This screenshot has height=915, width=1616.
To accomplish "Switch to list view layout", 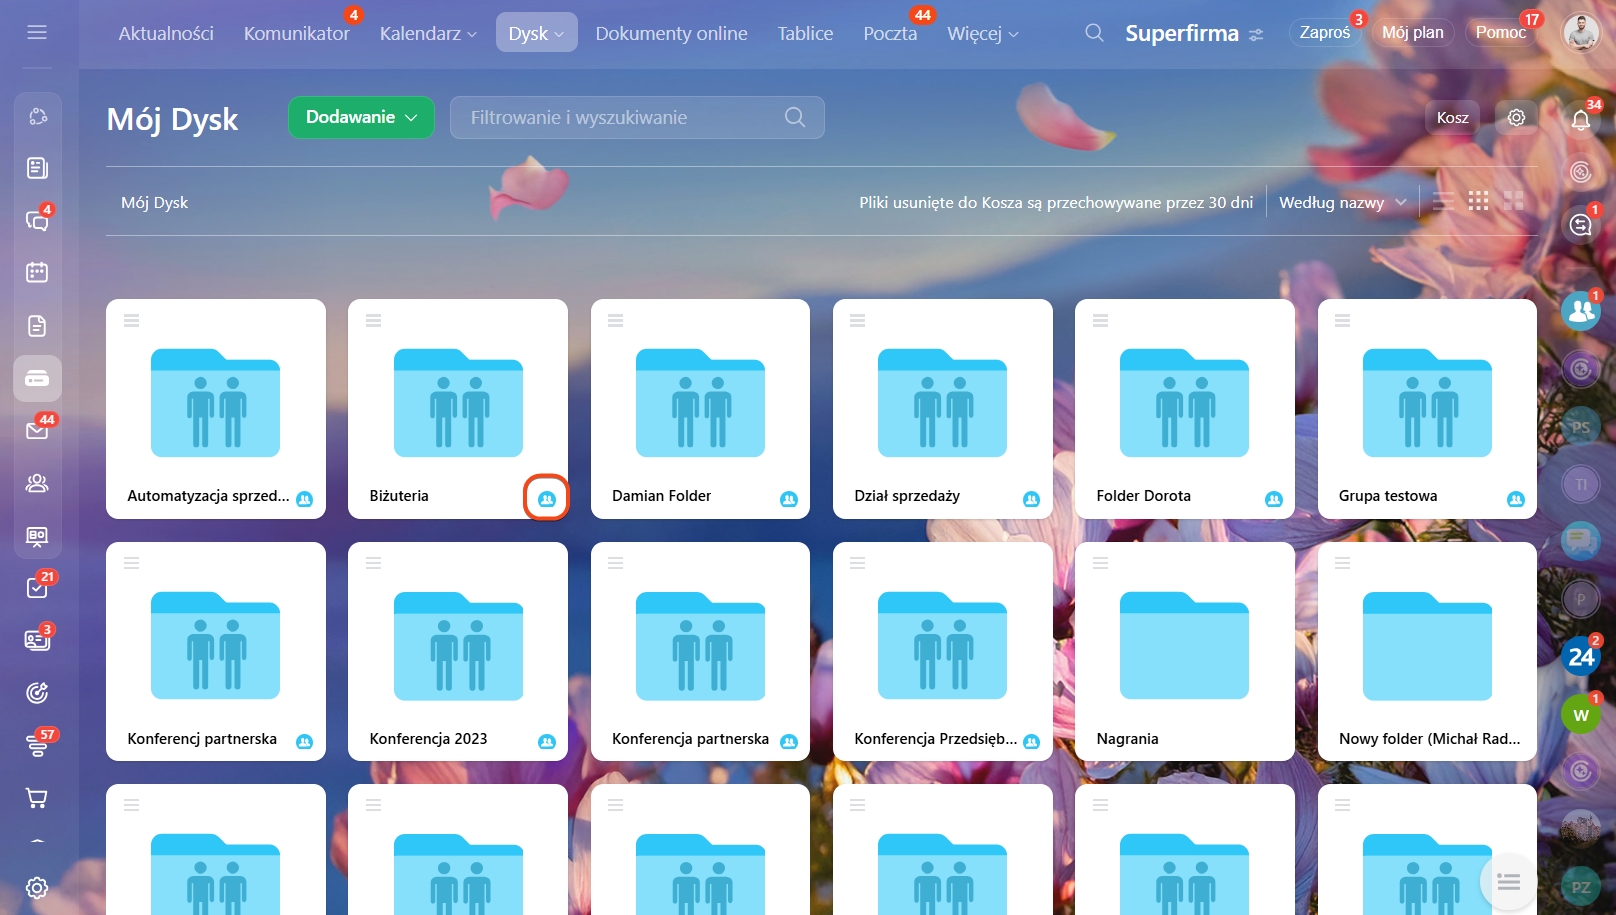I will pos(1443,202).
